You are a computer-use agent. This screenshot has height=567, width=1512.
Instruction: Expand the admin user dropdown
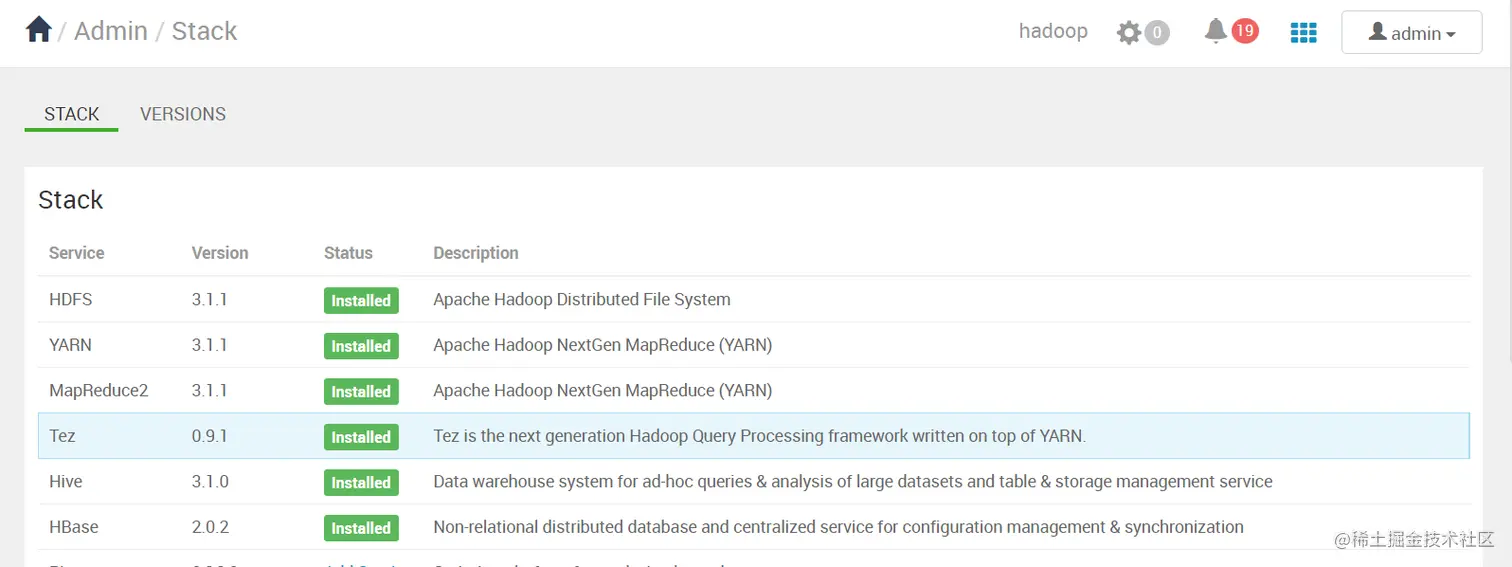coord(1411,33)
